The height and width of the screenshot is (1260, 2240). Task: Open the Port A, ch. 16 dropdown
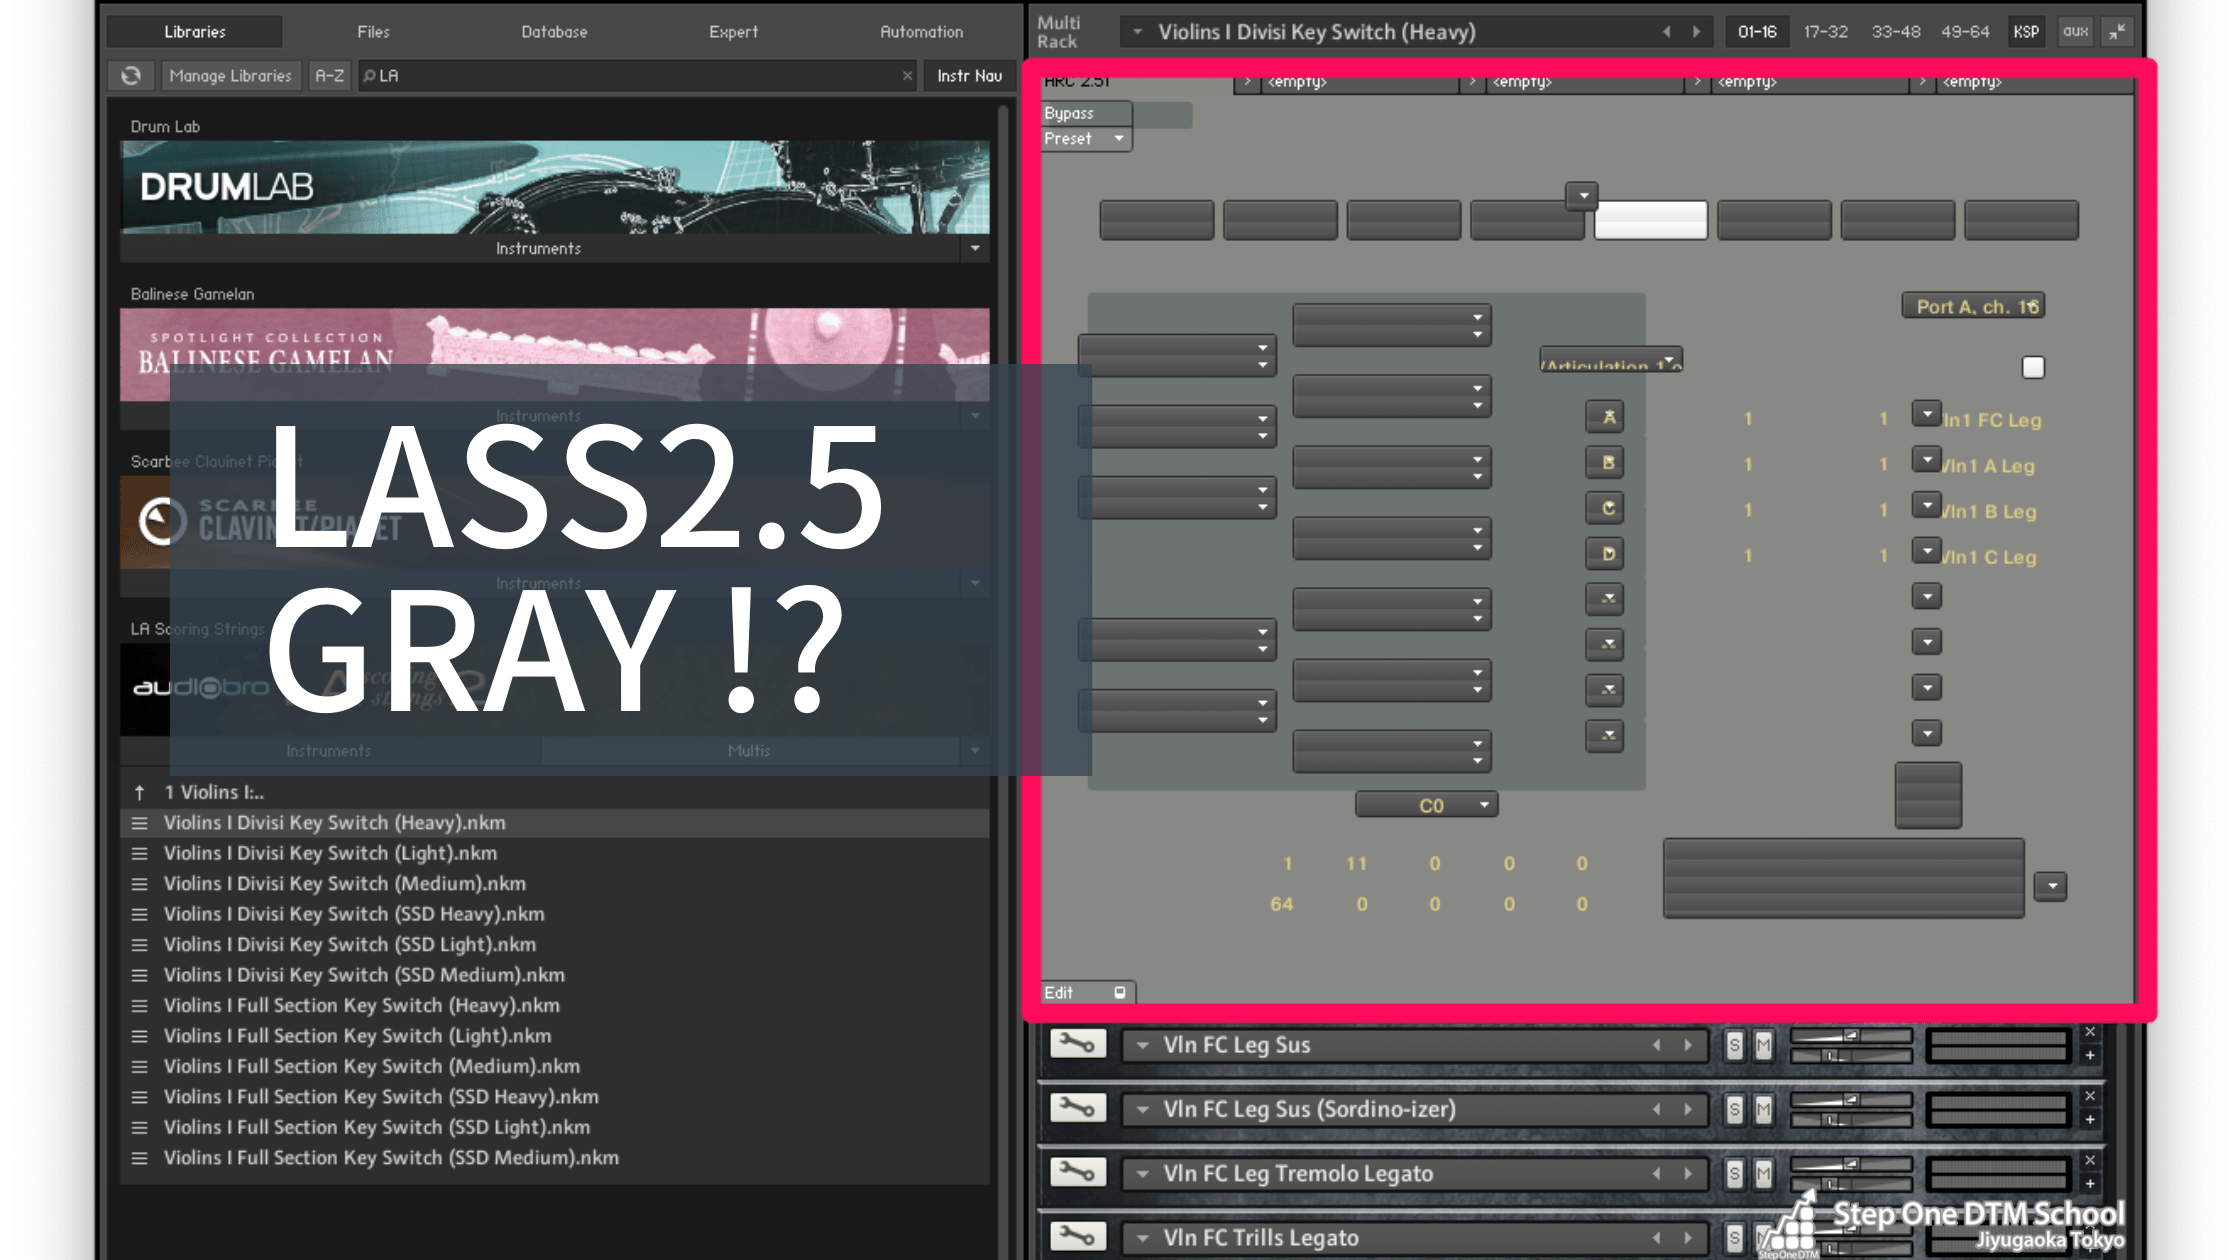(1973, 306)
